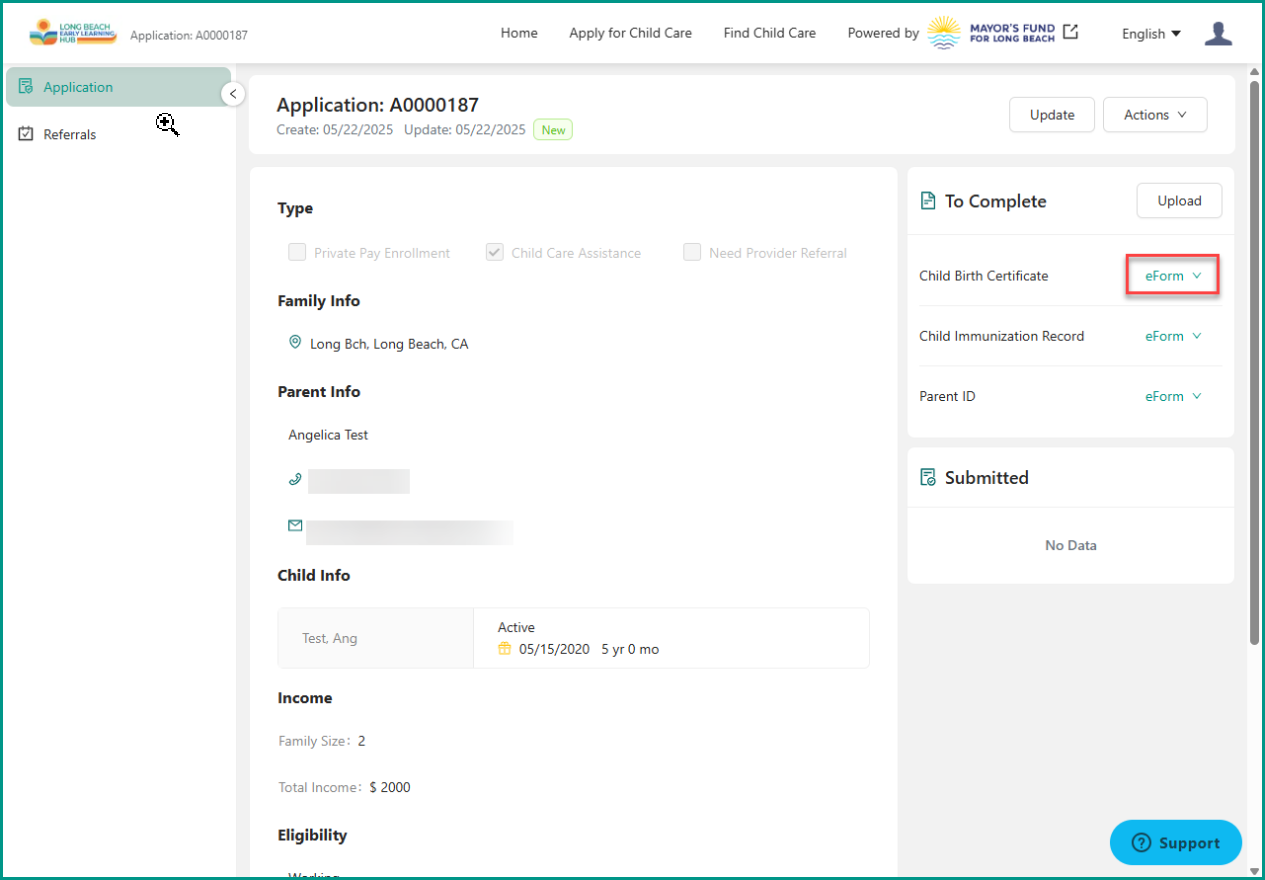Image resolution: width=1265 pixels, height=880 pixels.
Task: Click the Child Immunization Record label
Action: (x=1002, y=336)
